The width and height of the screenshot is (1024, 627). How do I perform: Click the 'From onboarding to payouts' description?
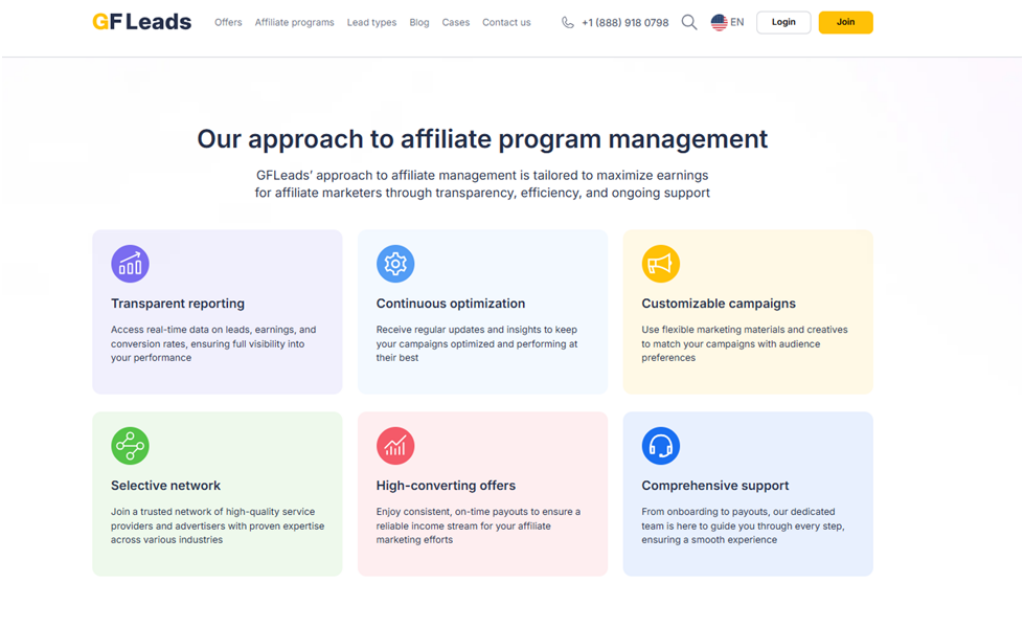point(743,526)
